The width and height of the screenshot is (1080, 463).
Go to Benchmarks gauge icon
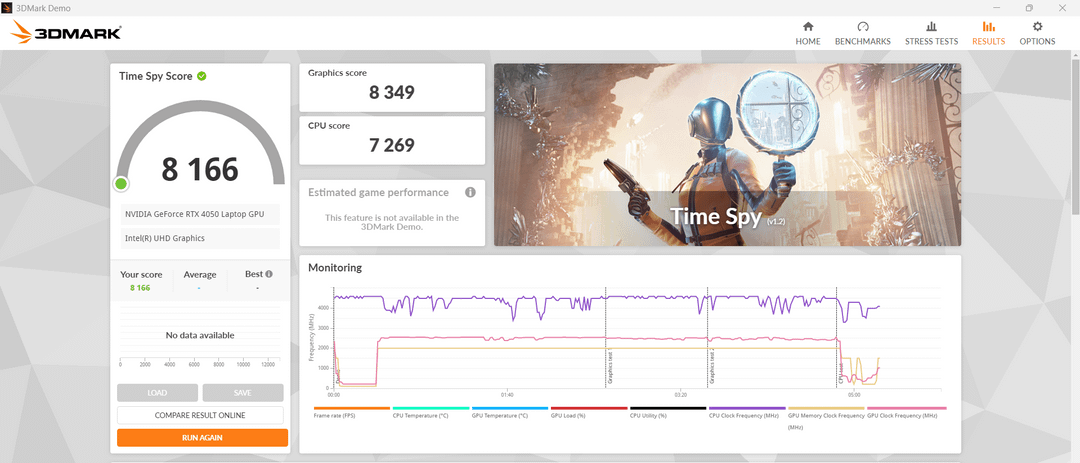tap(862, 27)
